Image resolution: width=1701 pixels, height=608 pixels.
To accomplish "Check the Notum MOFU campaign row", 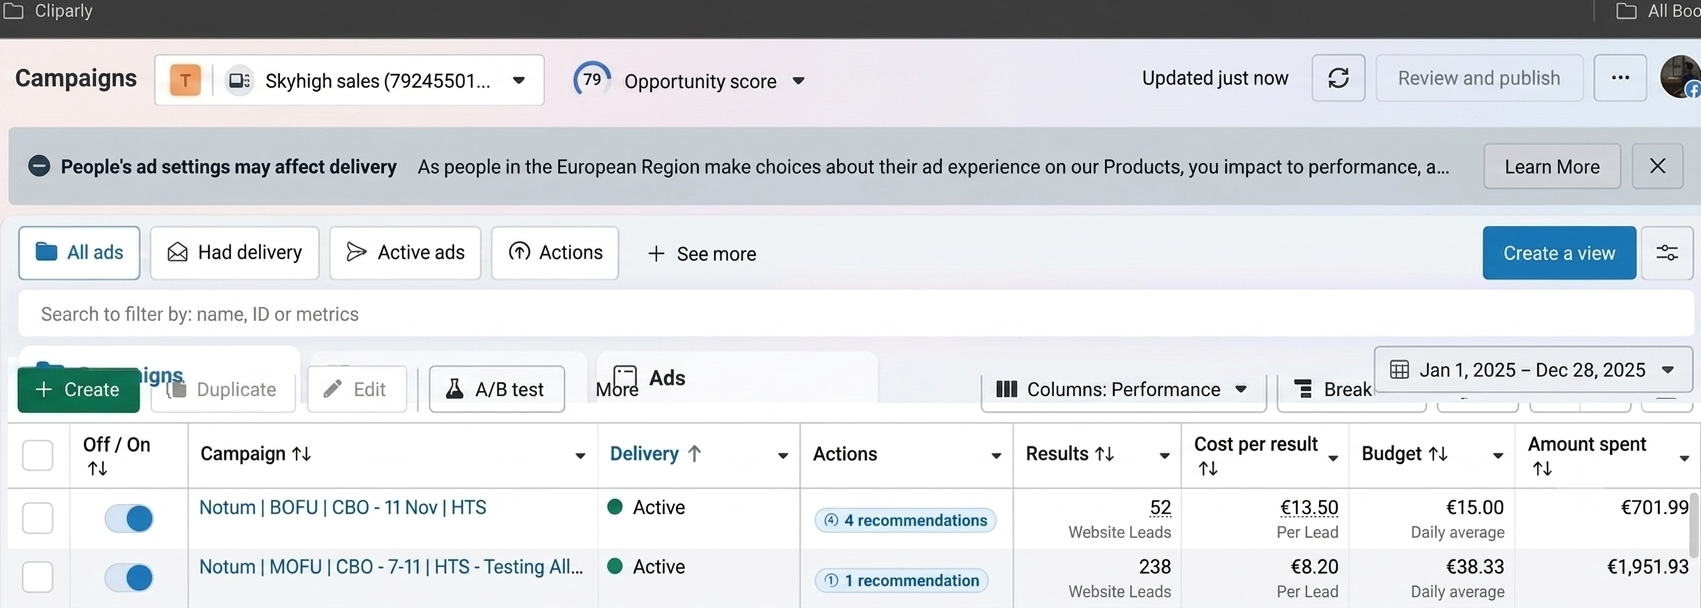I will [x=38, y=577].
